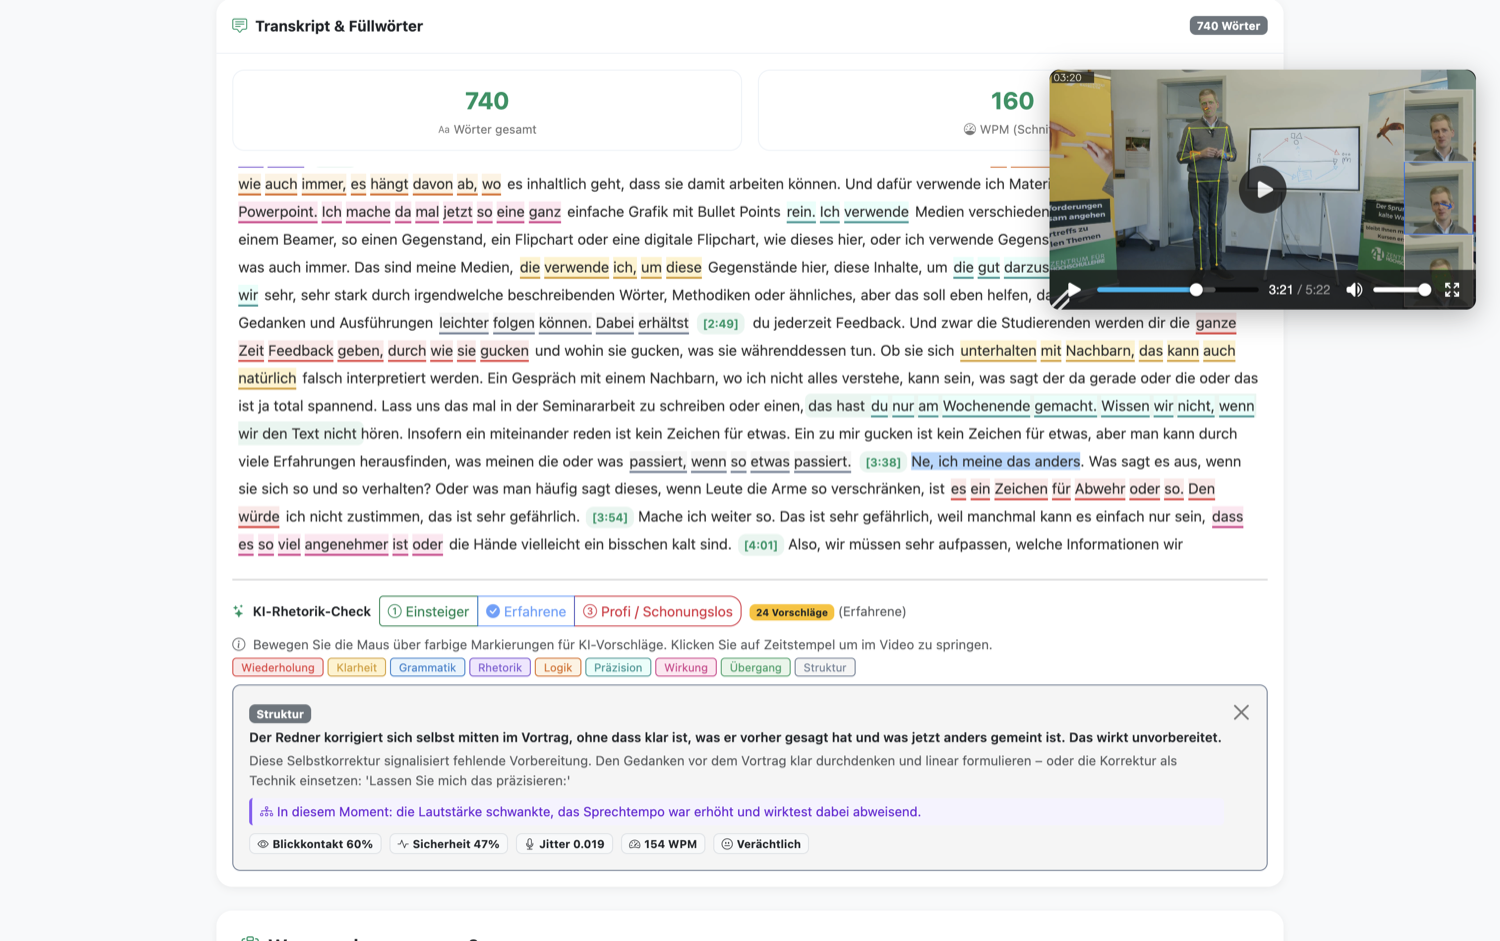Screen dimensions: 1500x941
Task: Select Profi / Schonungslos level
Action: [658, 611]
